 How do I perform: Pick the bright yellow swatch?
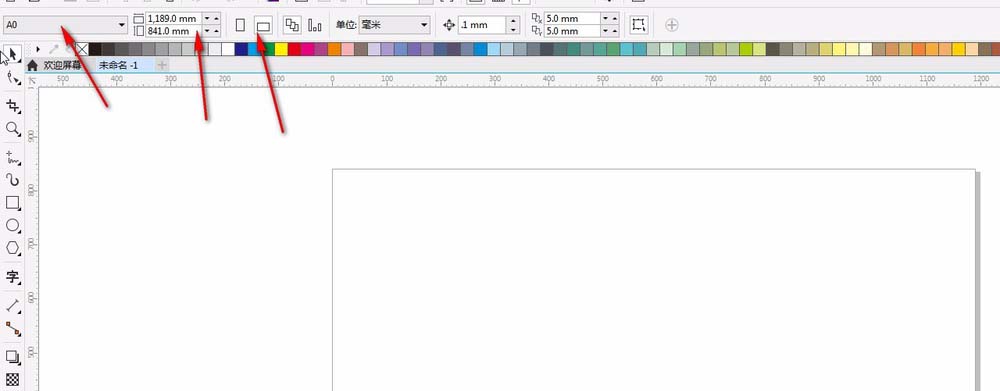pyautogui.click(x=281, y=49)
